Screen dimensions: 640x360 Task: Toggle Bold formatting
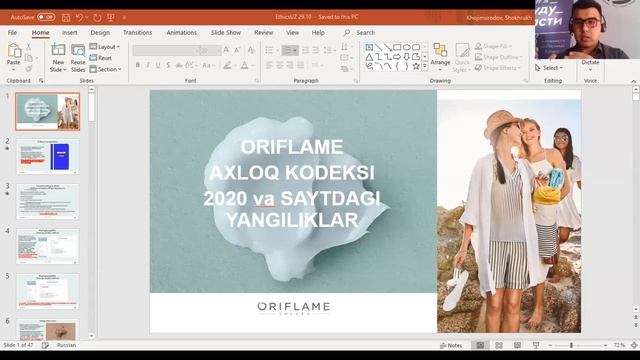(138, 65)
